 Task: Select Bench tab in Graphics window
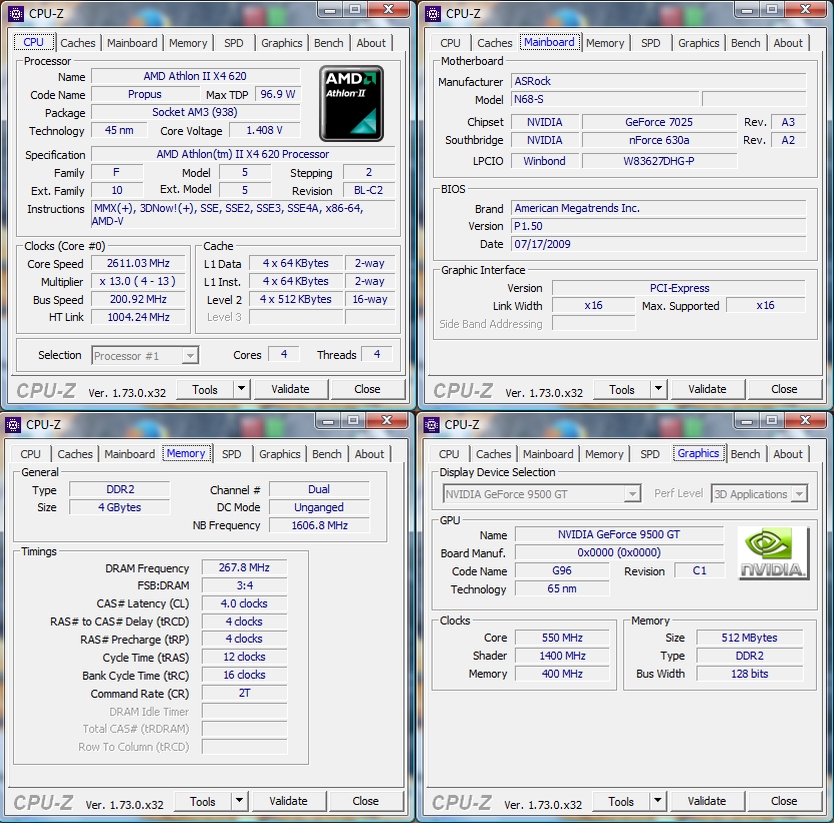click(x=745, y=454)
